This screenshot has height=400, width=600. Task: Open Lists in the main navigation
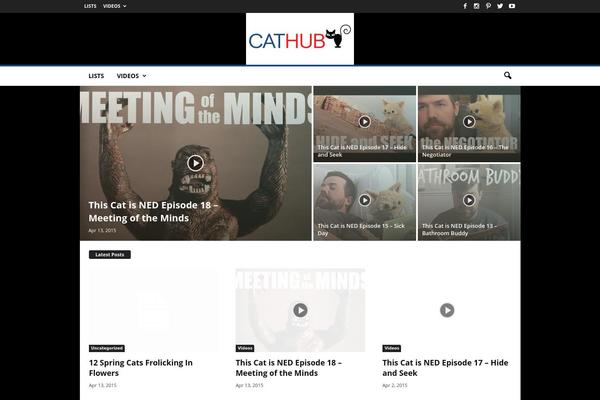(96, 76)
